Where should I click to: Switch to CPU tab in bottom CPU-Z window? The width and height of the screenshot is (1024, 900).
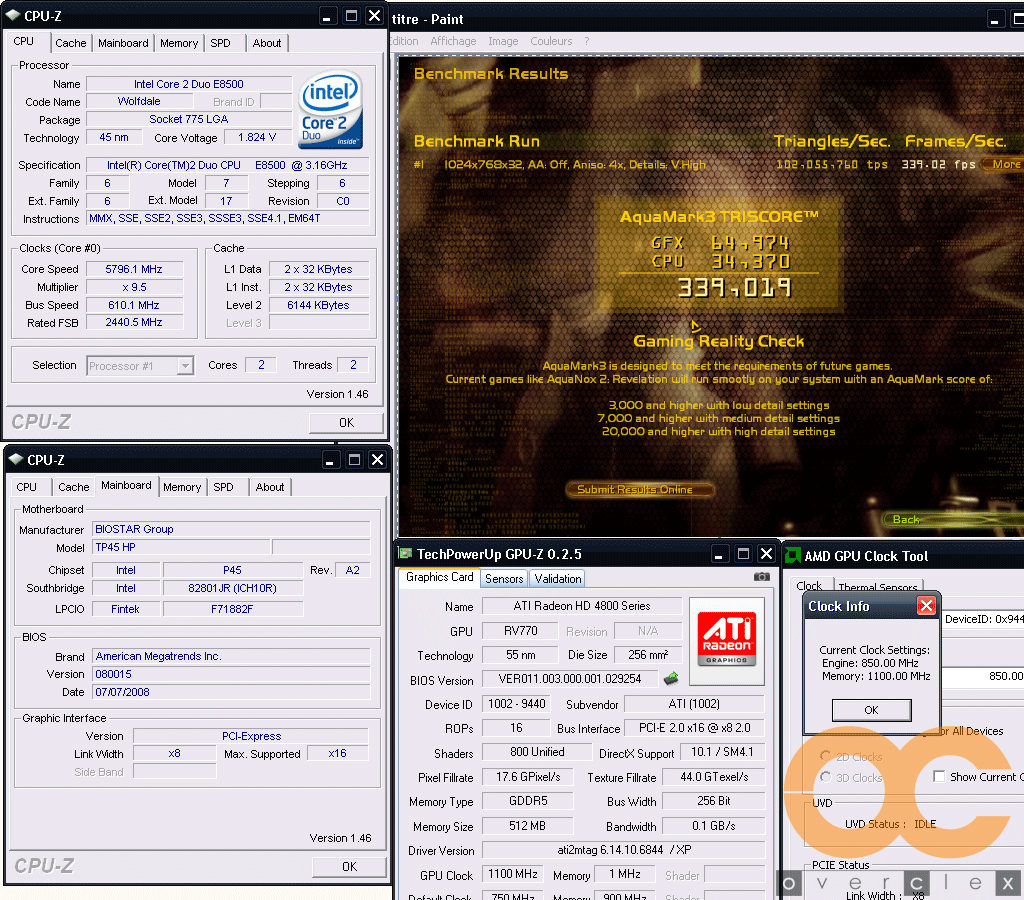27,487
